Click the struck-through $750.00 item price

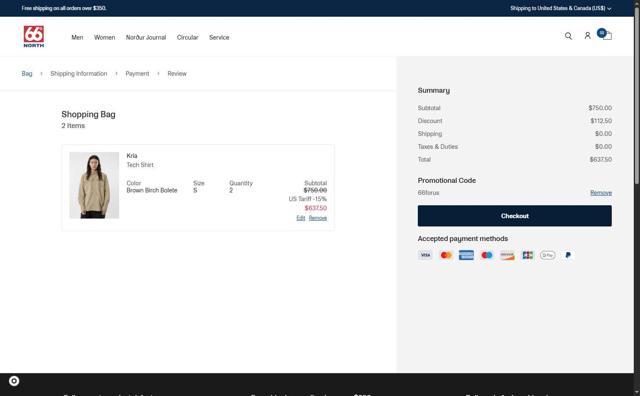(315, 190)
